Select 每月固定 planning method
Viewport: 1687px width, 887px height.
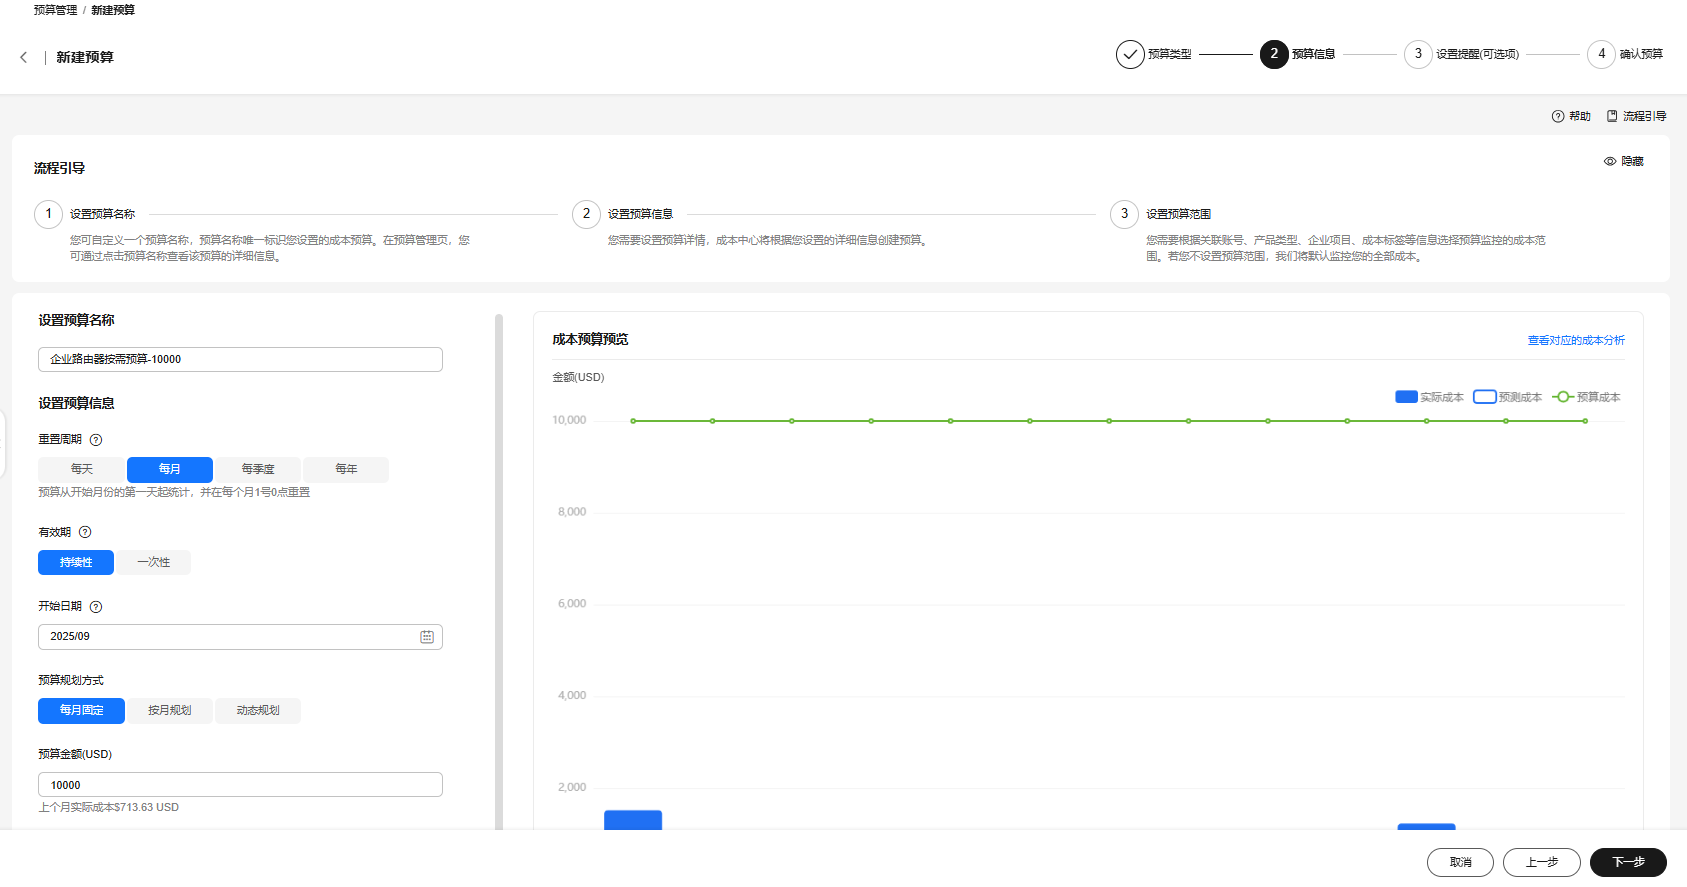coord(81,711)
